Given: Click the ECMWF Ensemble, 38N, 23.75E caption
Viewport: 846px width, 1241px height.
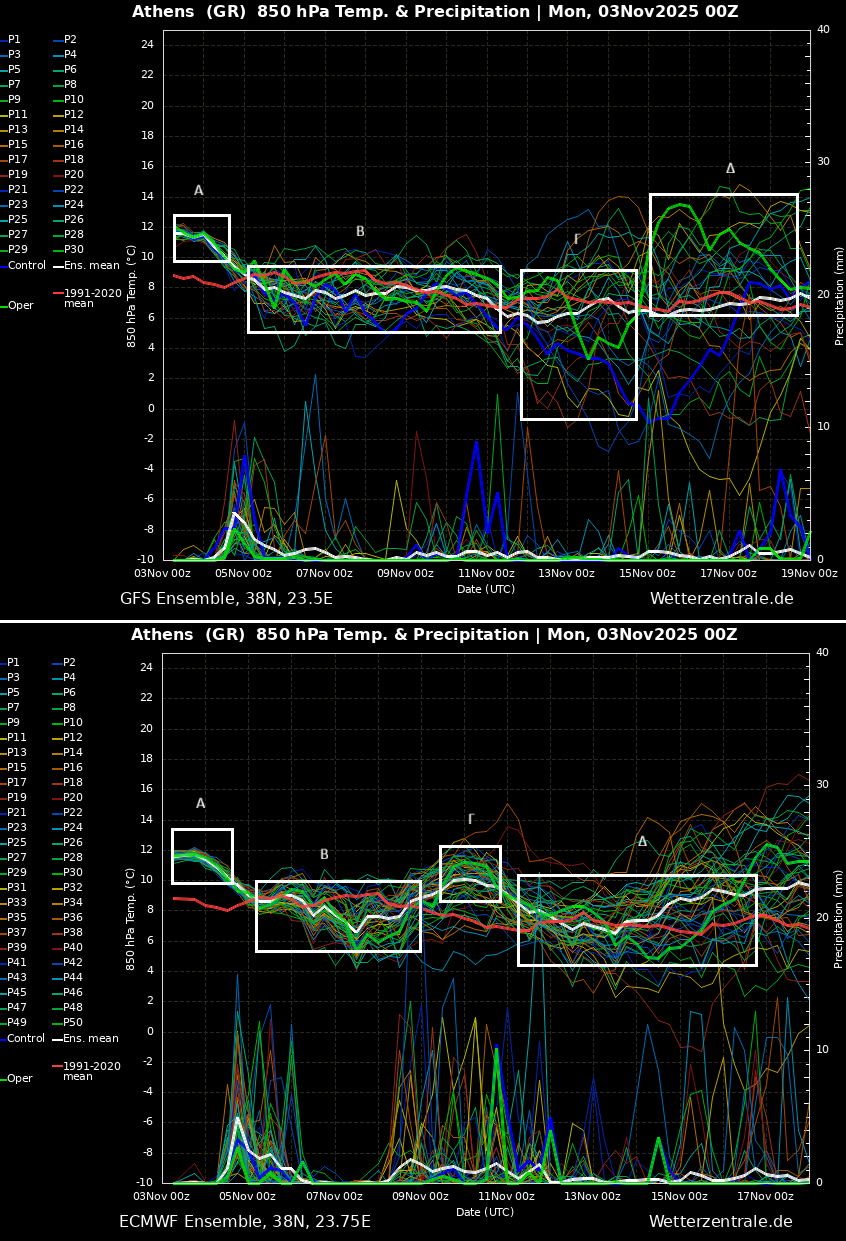Looking at the screenshot, I should (x=244, y=1222).
